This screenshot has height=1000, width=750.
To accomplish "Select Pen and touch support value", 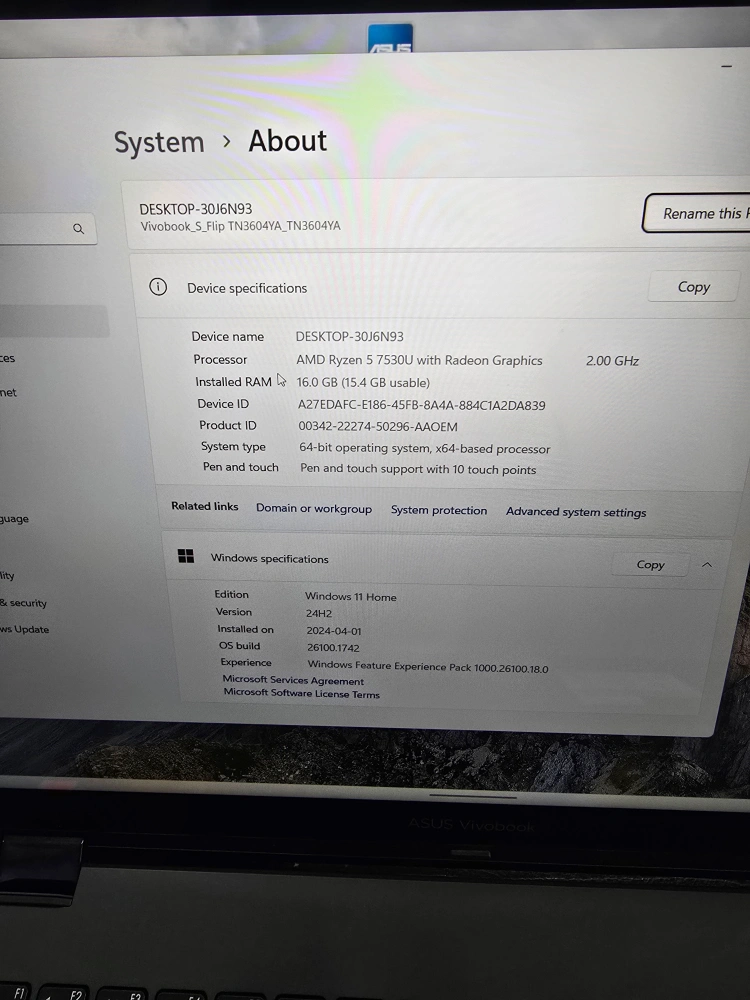I will point(418,469).
